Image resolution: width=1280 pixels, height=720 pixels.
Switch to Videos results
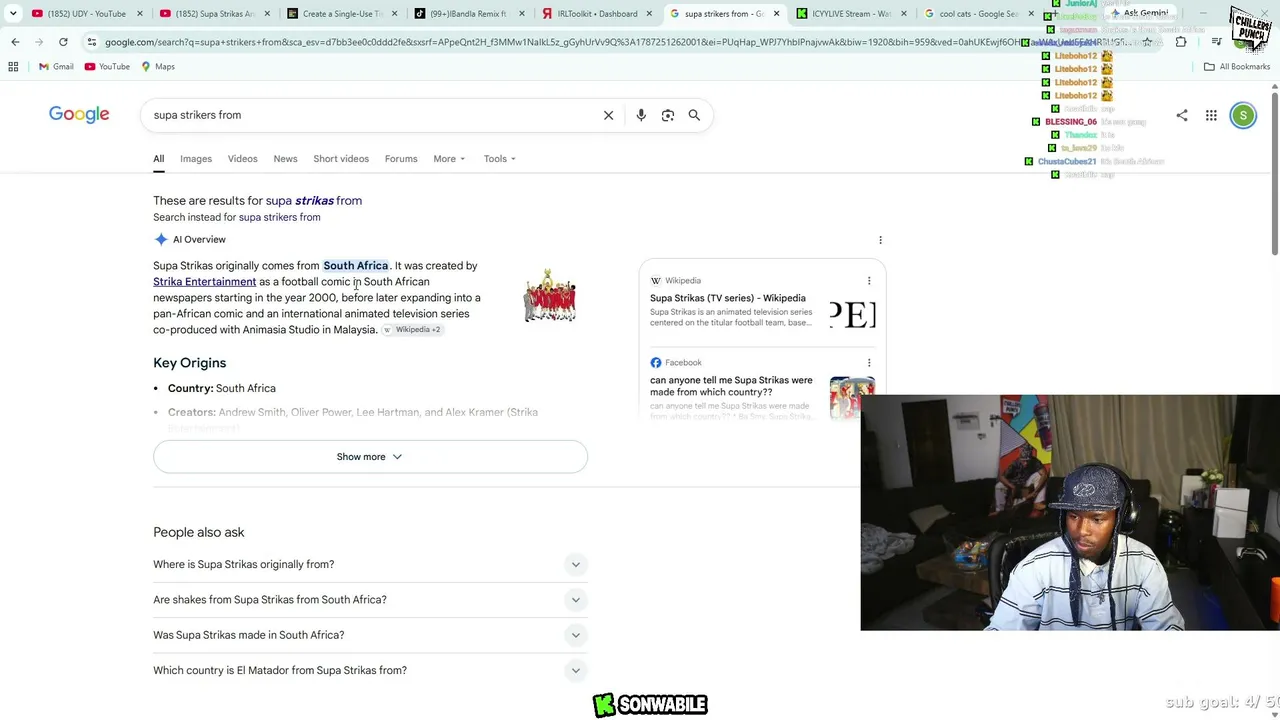[242, 159]
